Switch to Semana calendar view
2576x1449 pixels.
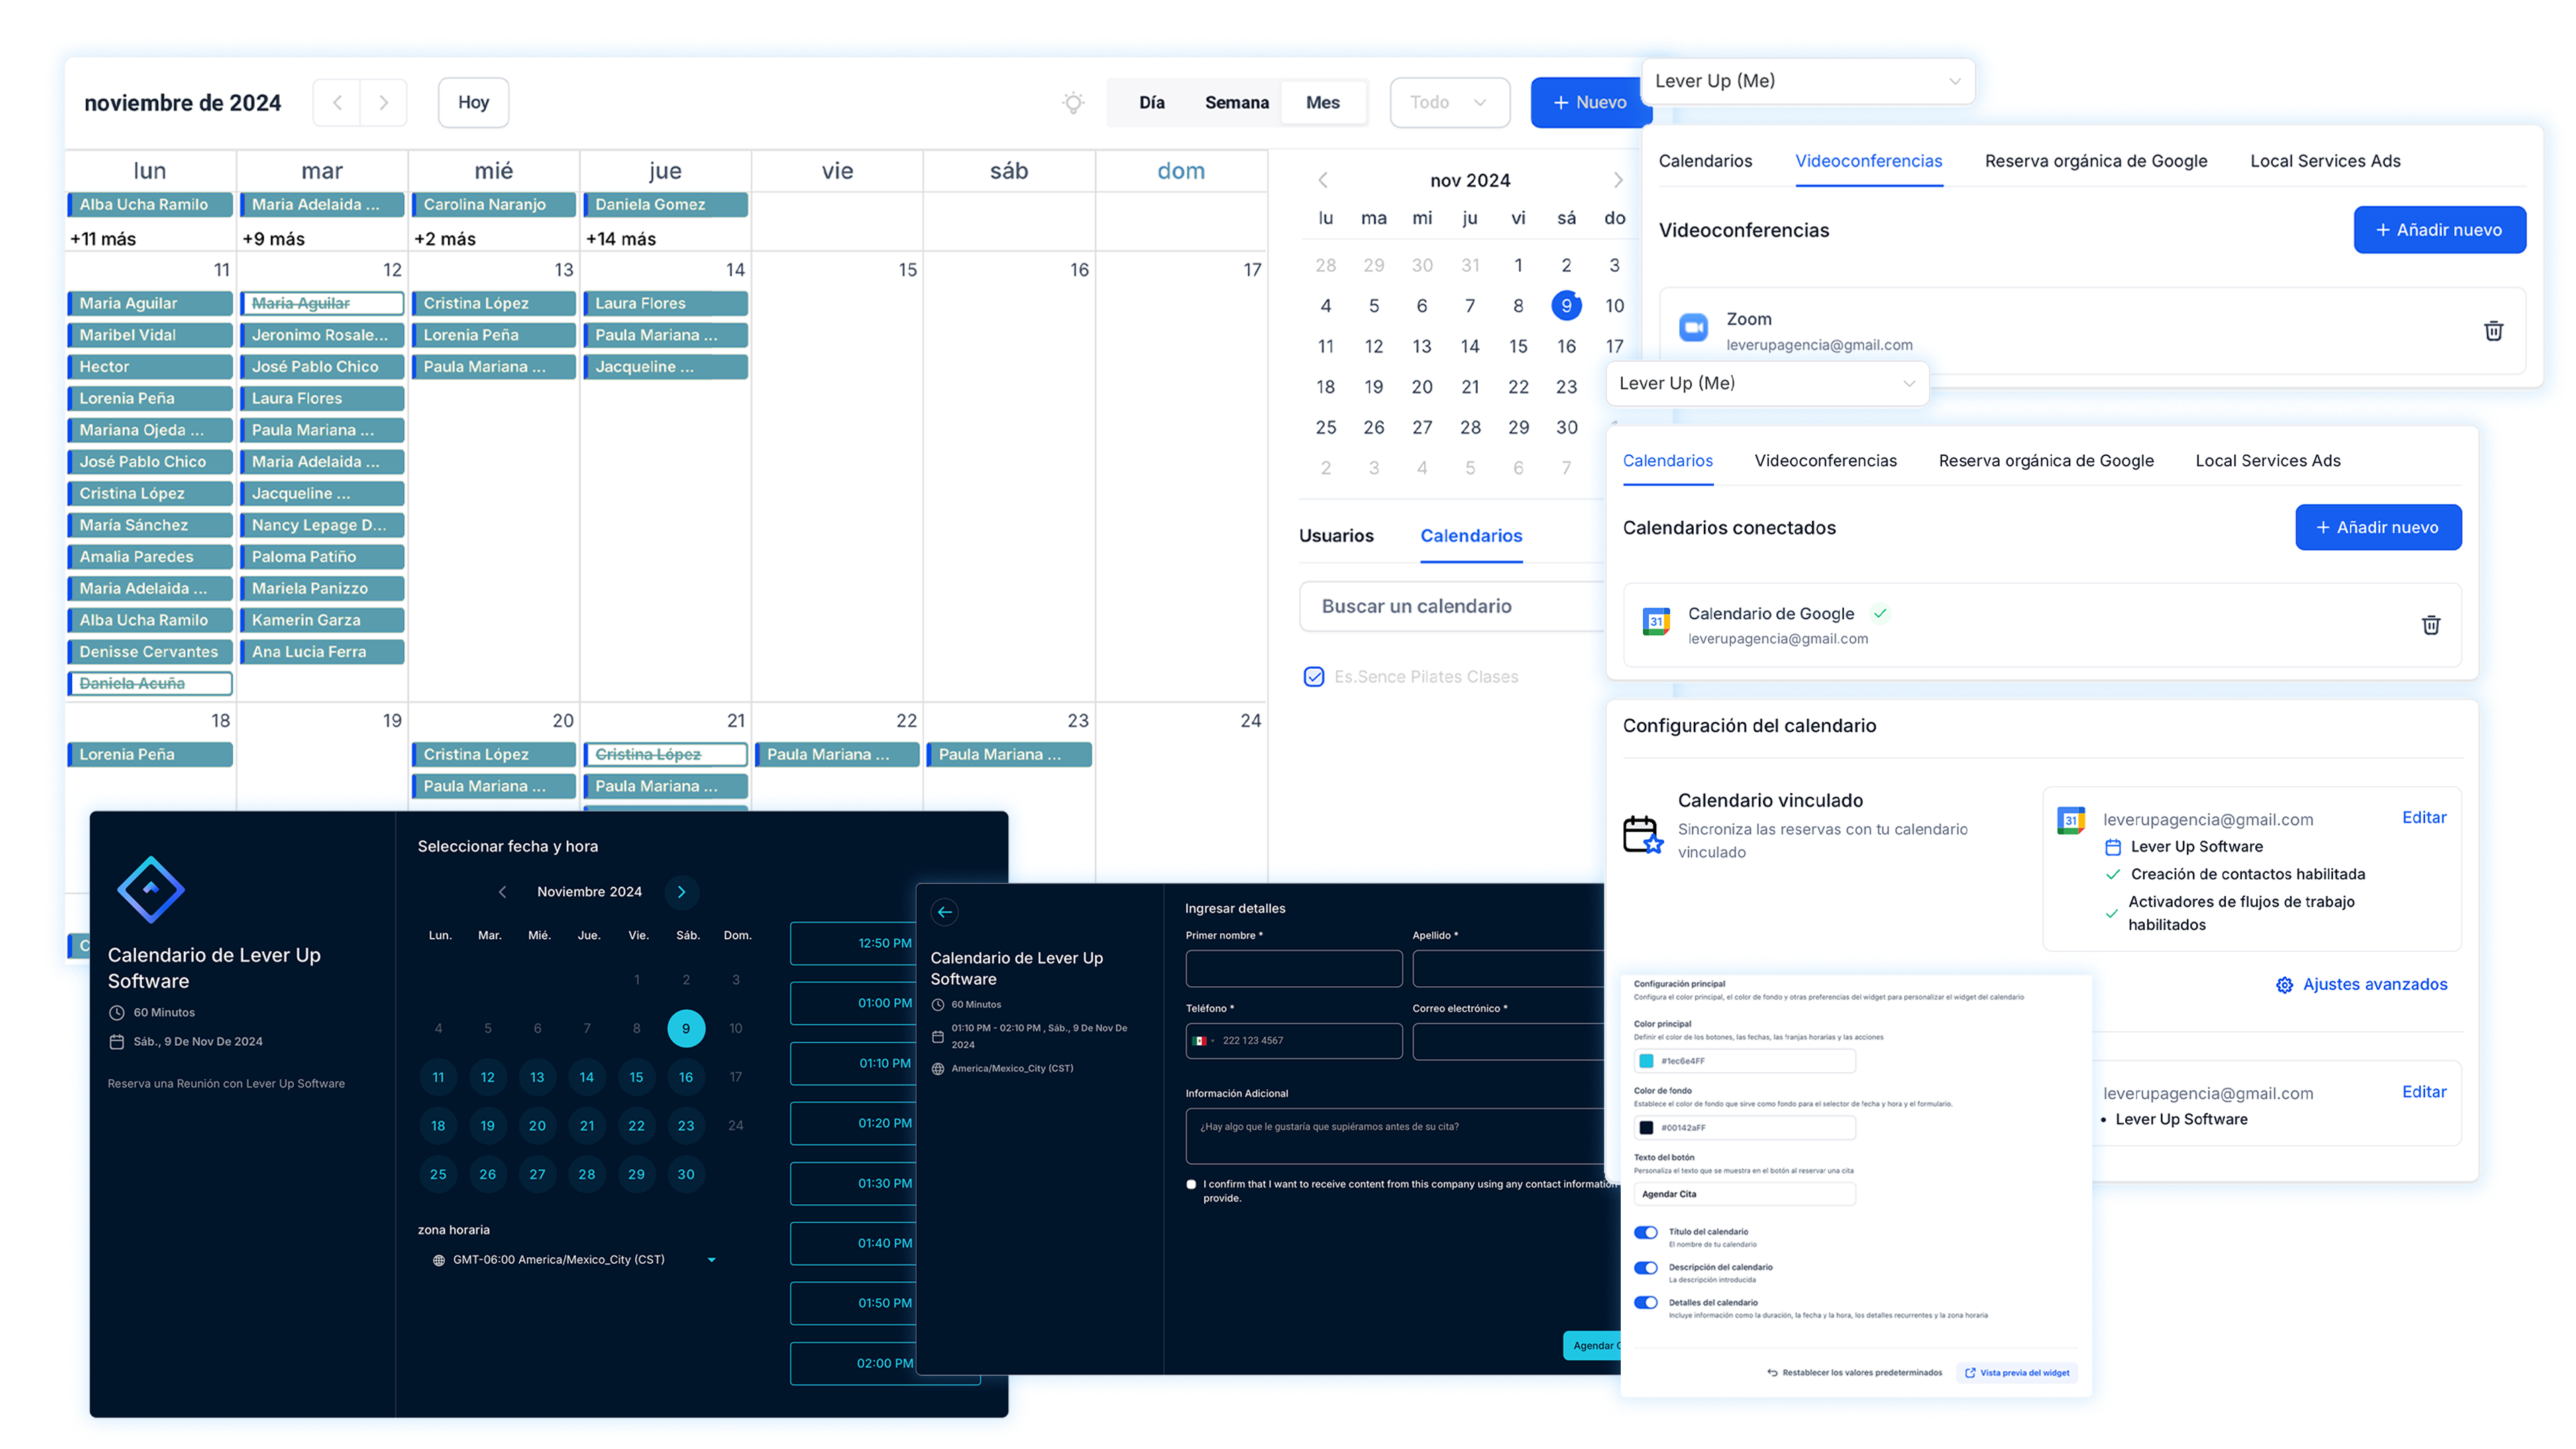(x=1236, y=103)
